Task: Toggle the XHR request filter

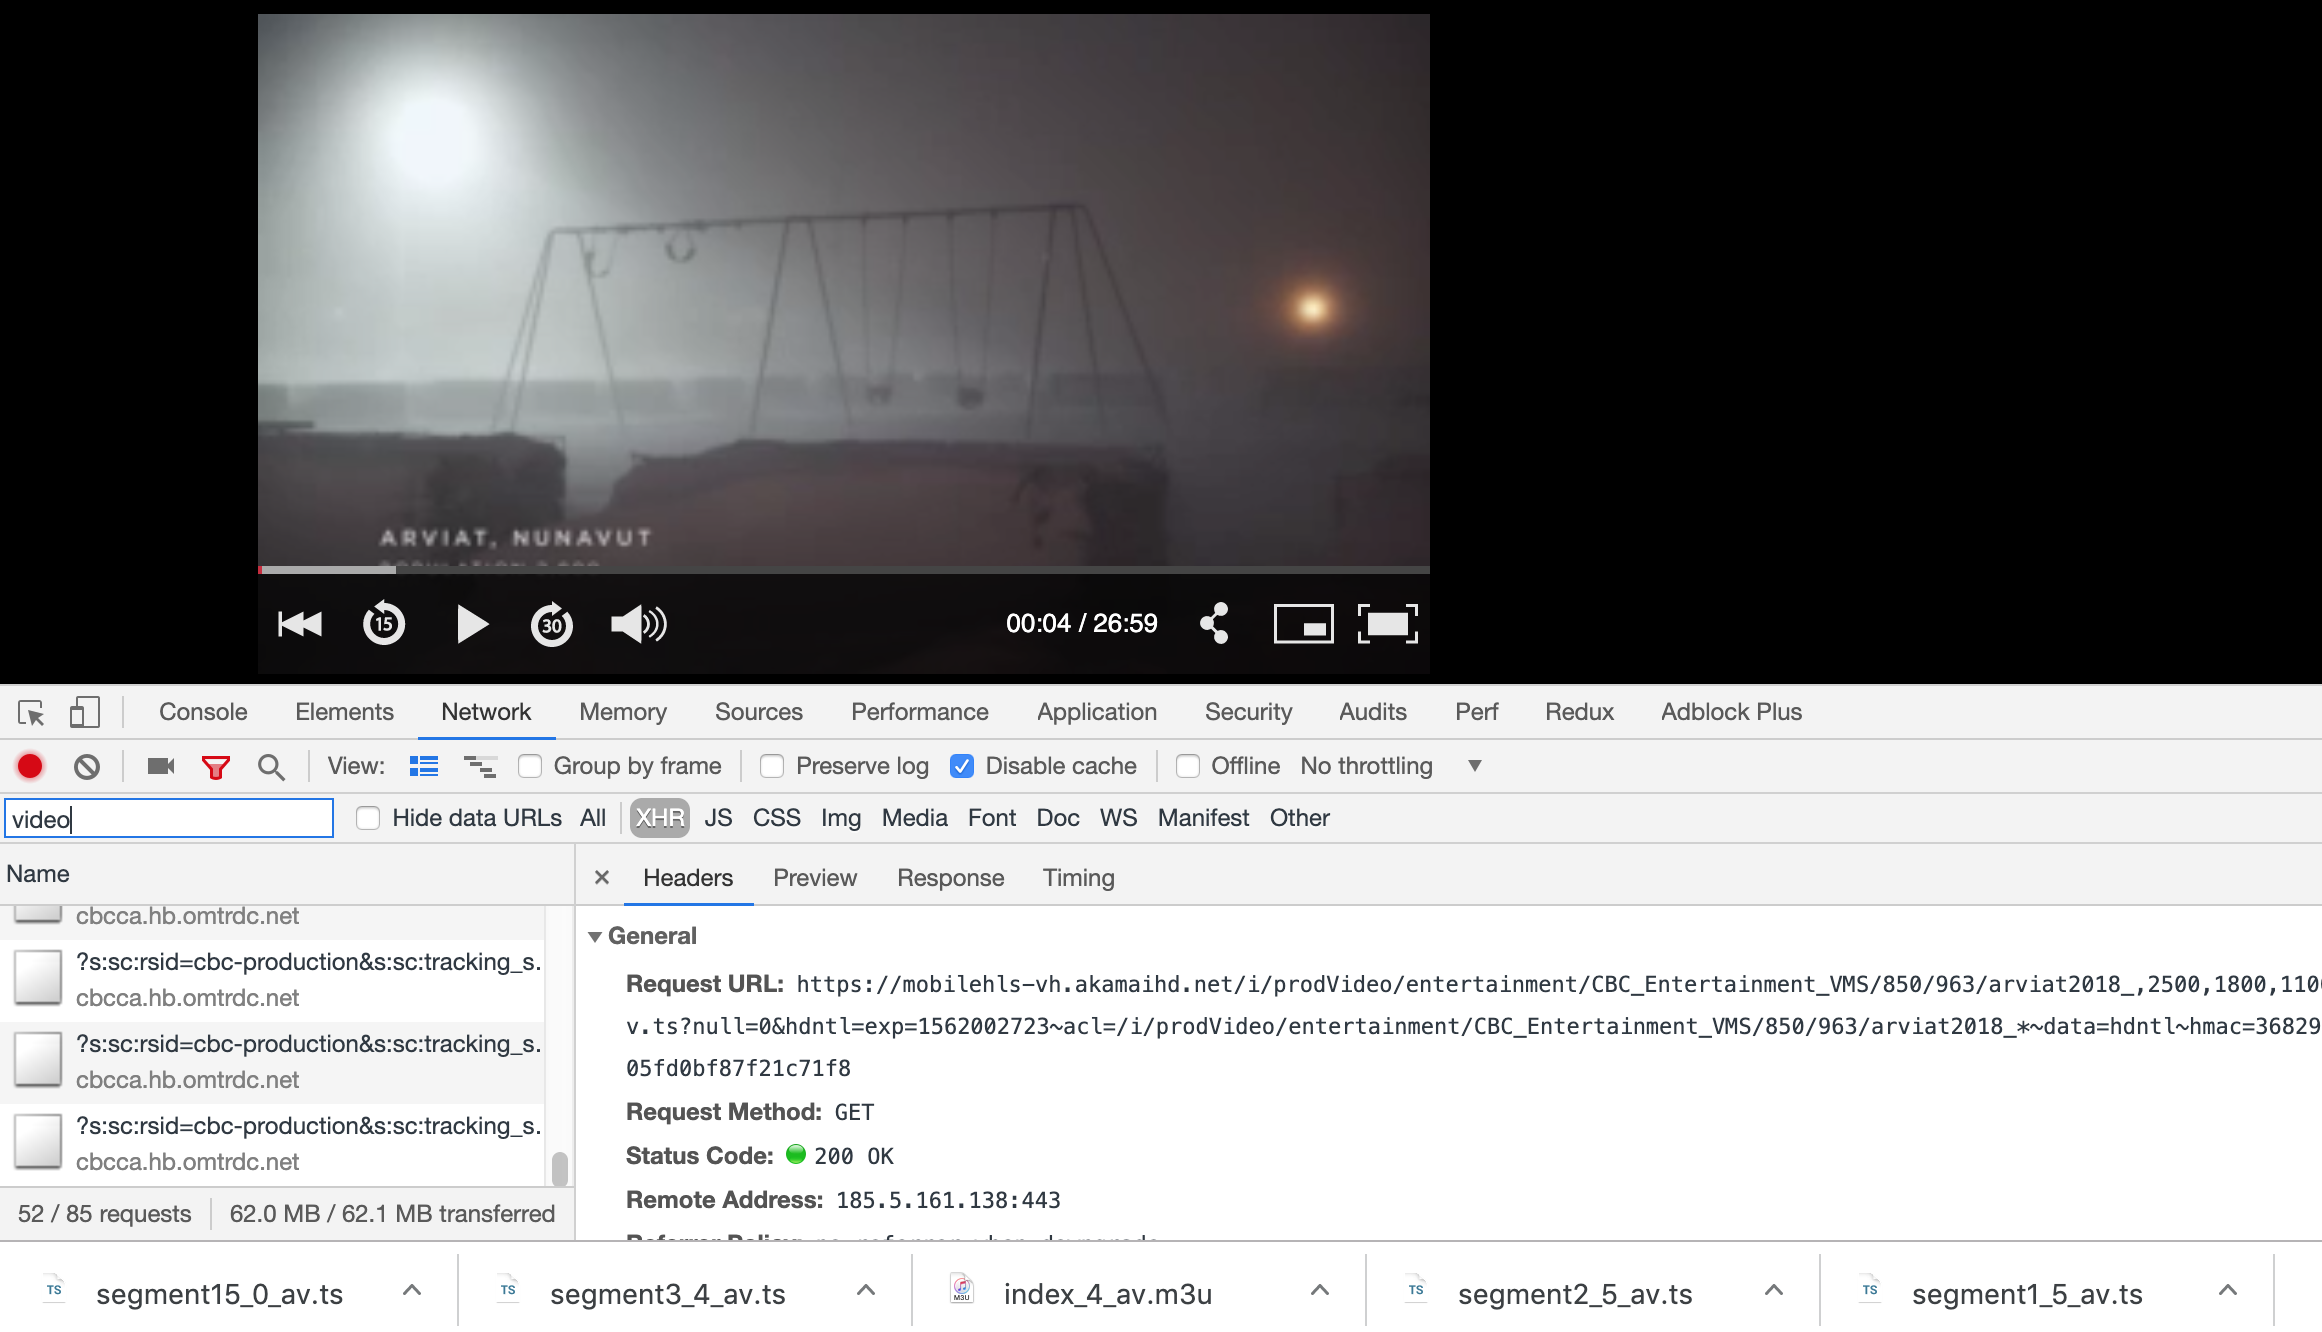Action: [x=660, y=818]
